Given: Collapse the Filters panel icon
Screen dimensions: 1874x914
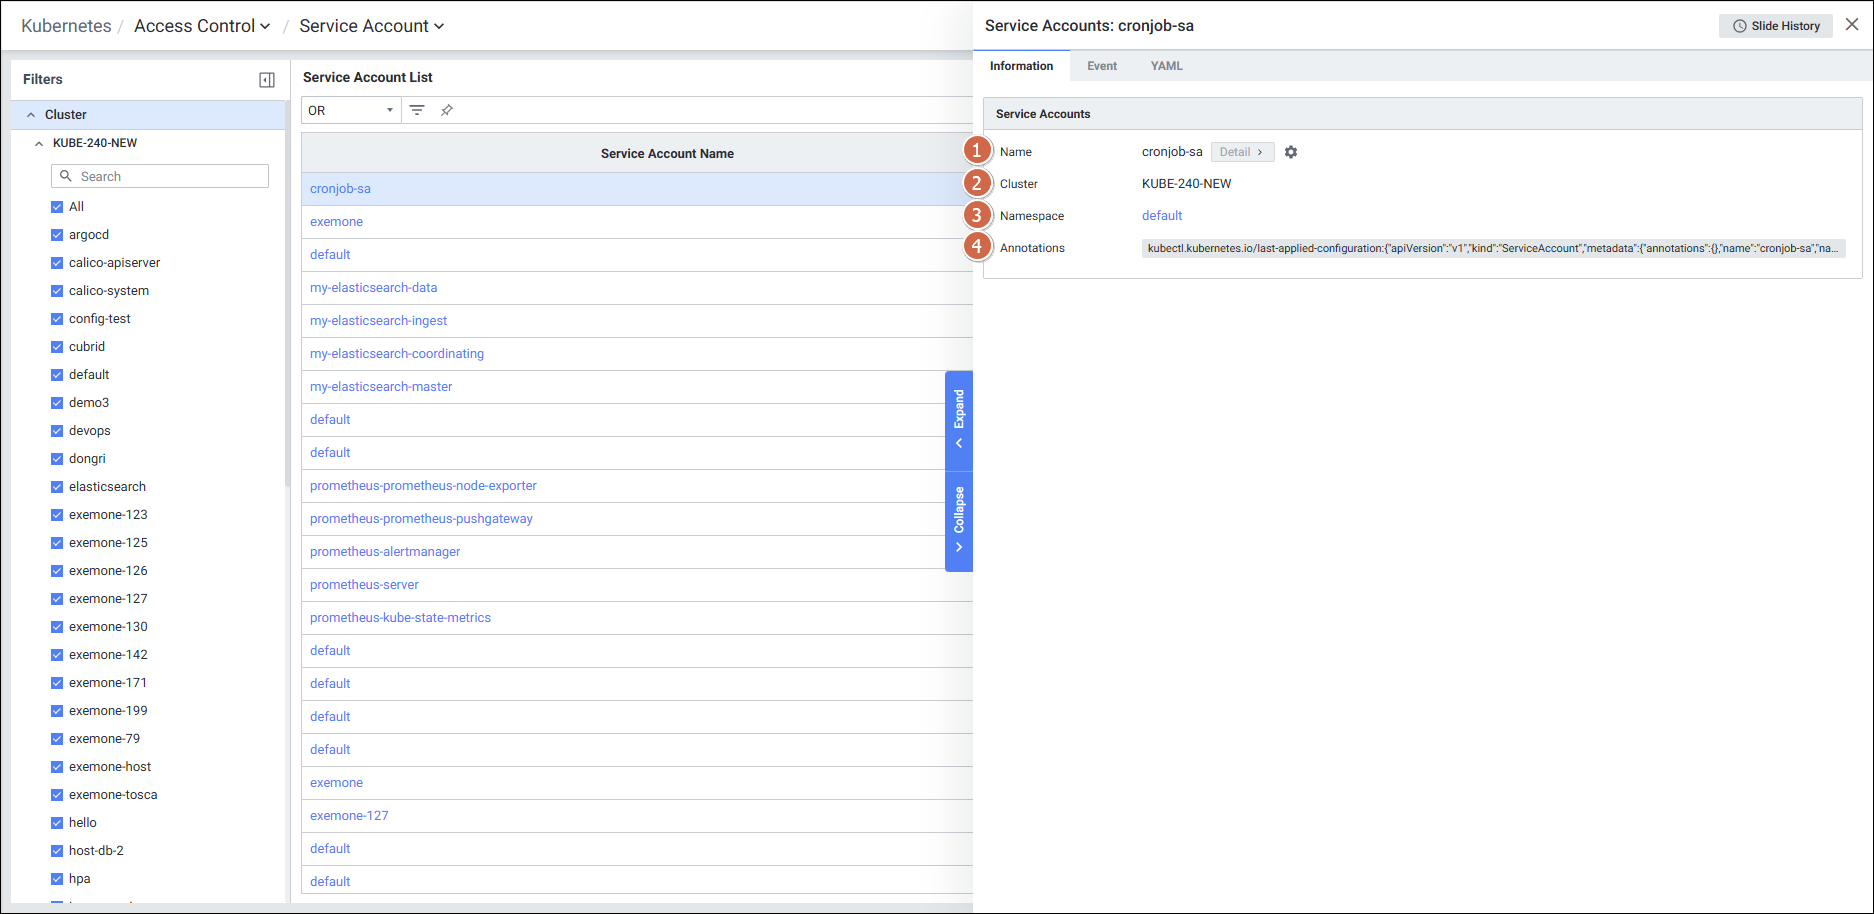Looking at the screenshot, I should click(267, 80).
